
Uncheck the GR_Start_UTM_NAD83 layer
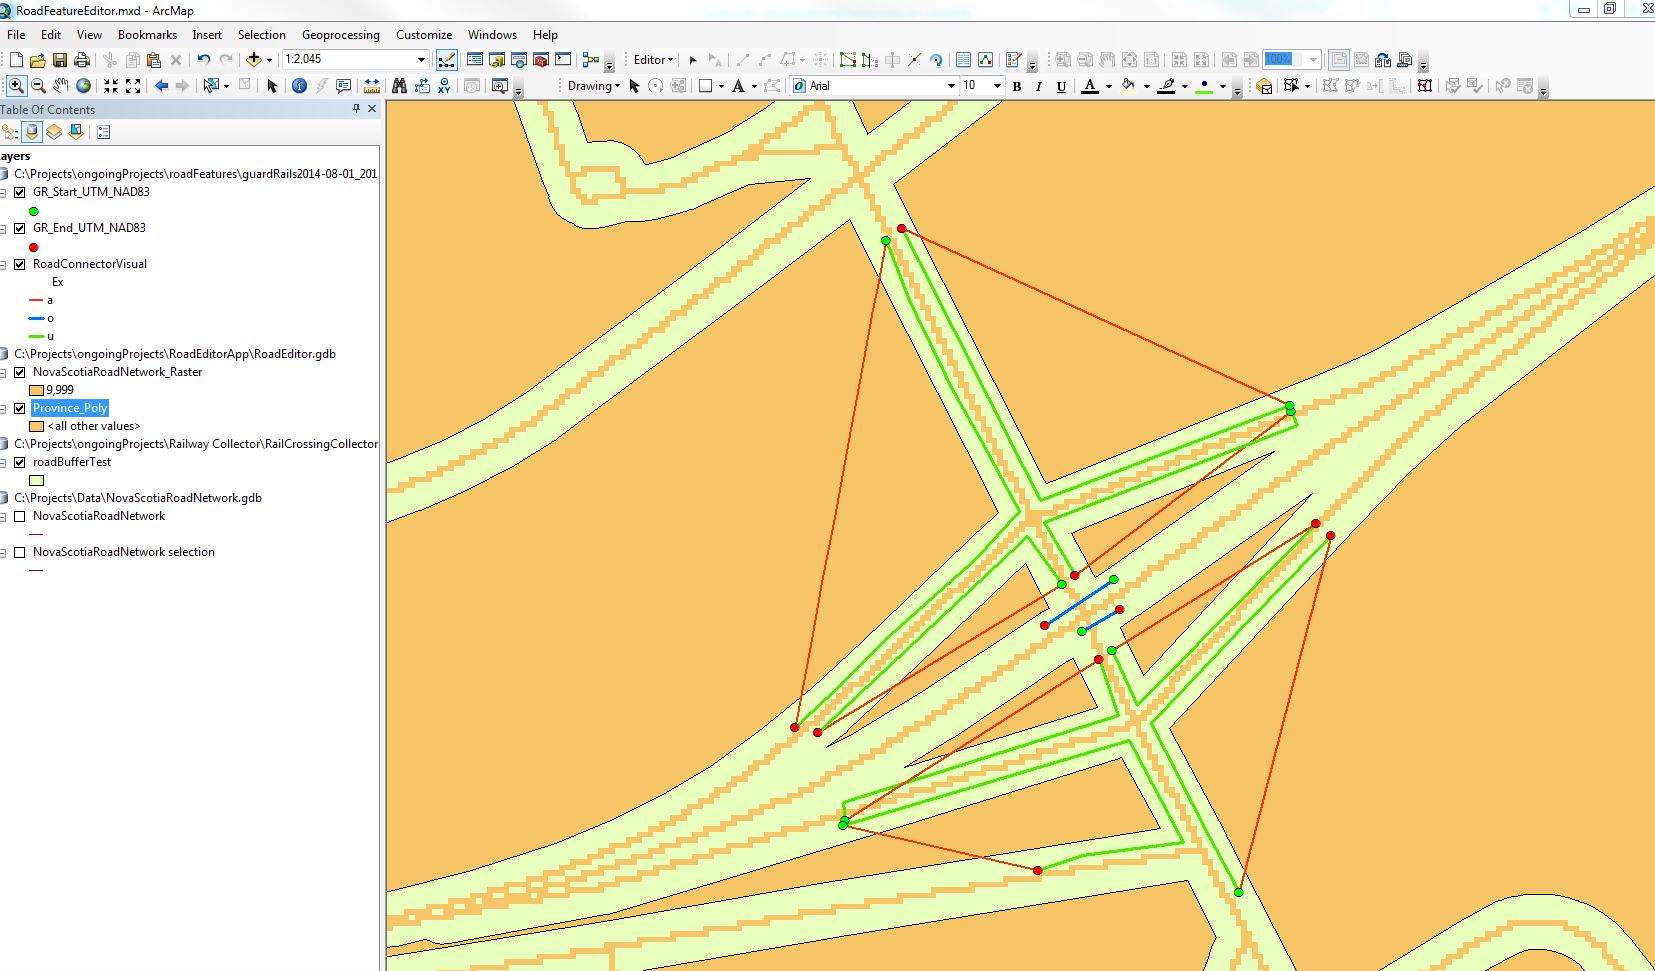tap(19, 192)
